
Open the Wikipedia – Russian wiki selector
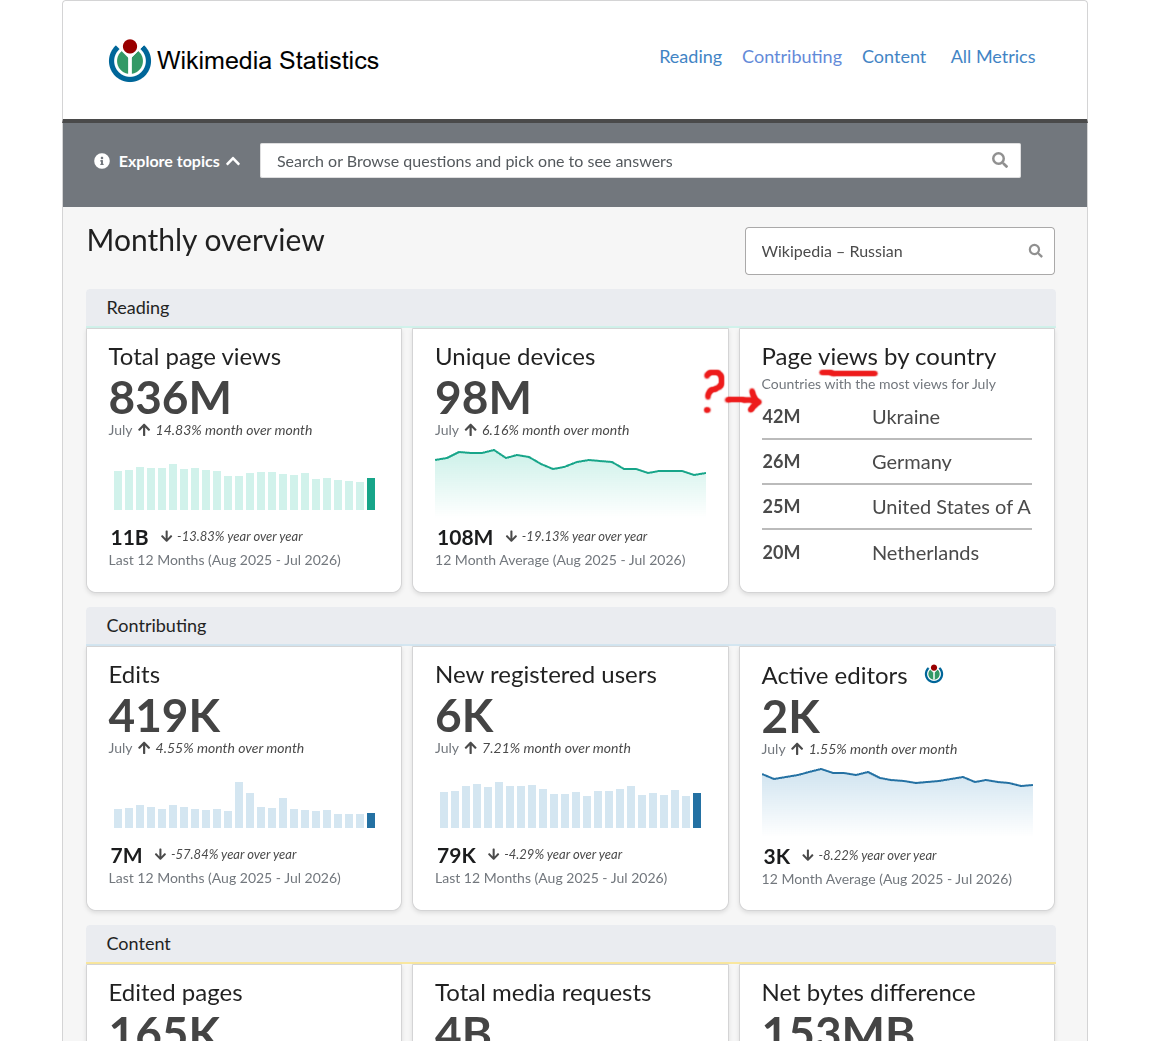[x=899, y=251]
